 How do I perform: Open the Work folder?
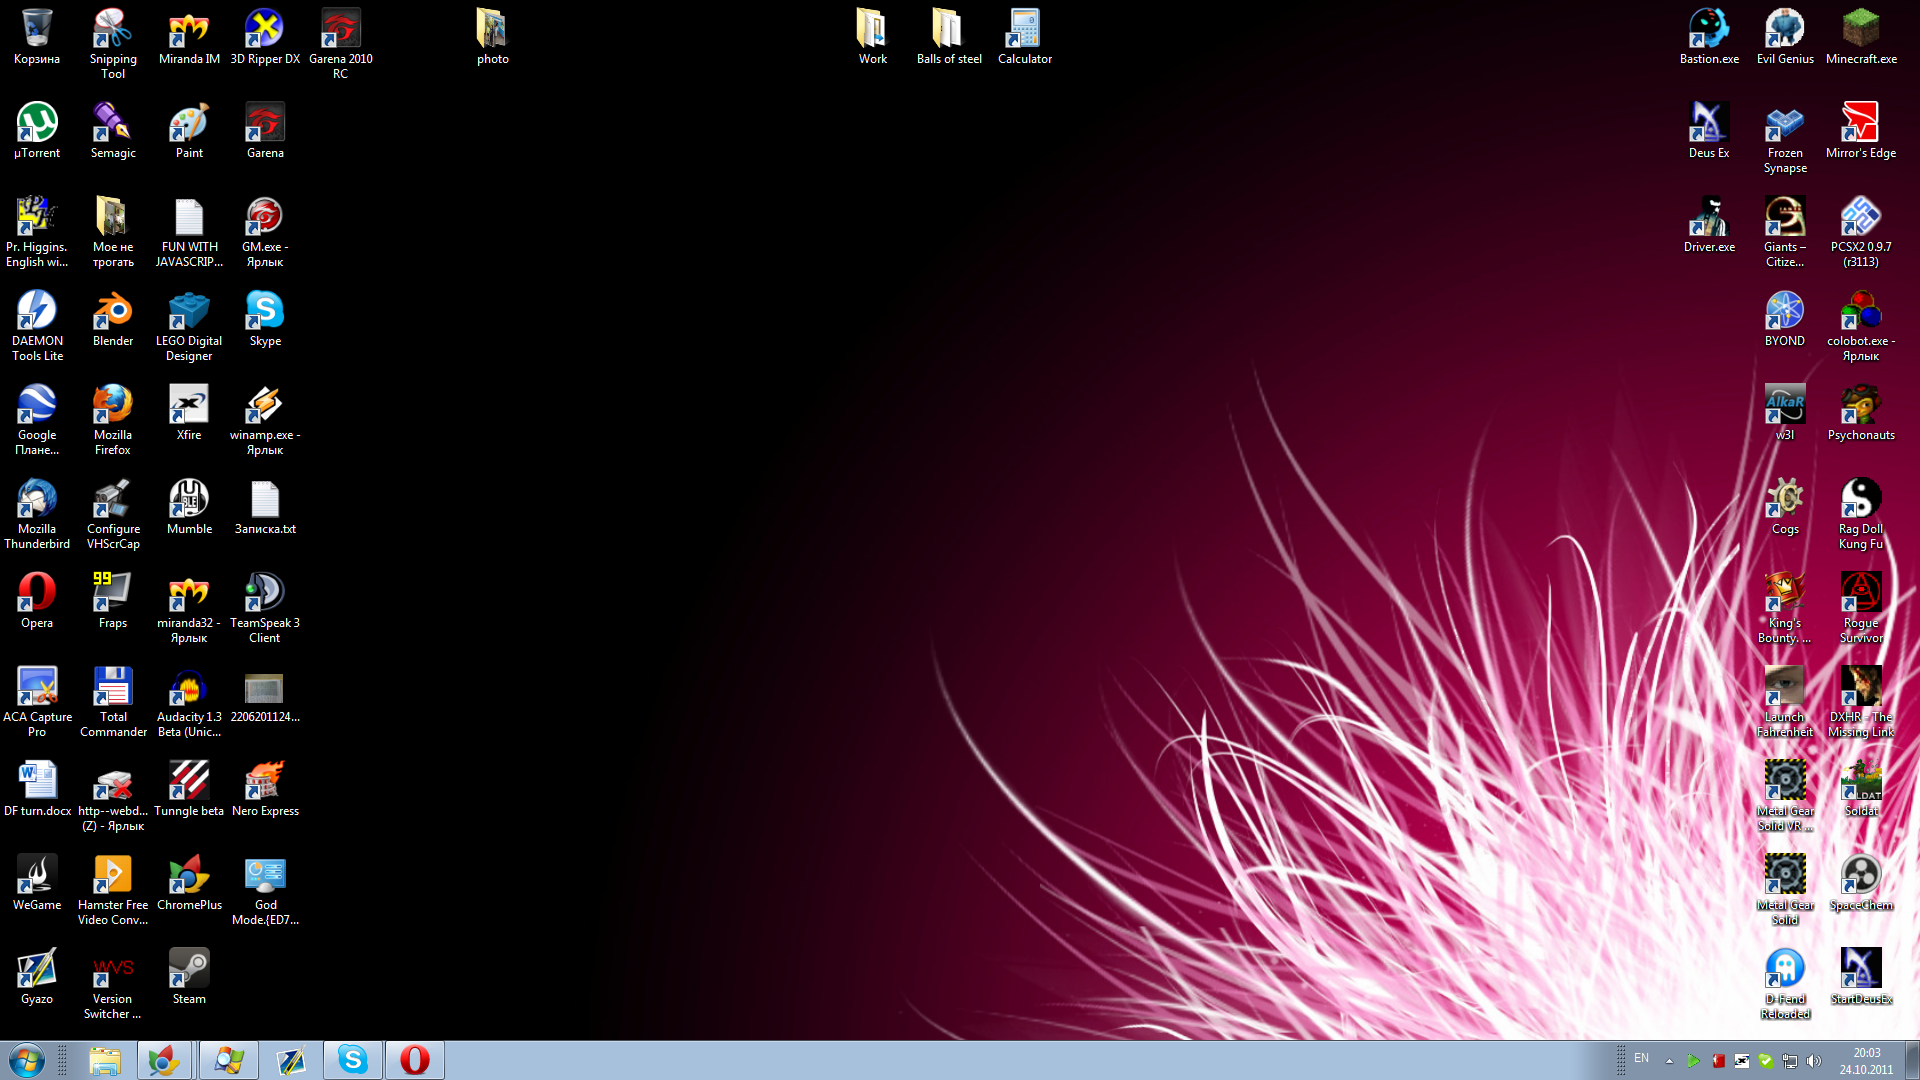coord(873,30)
